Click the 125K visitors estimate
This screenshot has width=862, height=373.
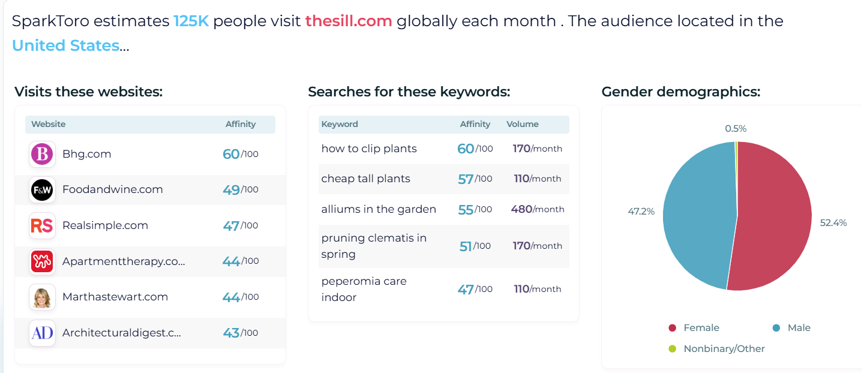point(191,21)
